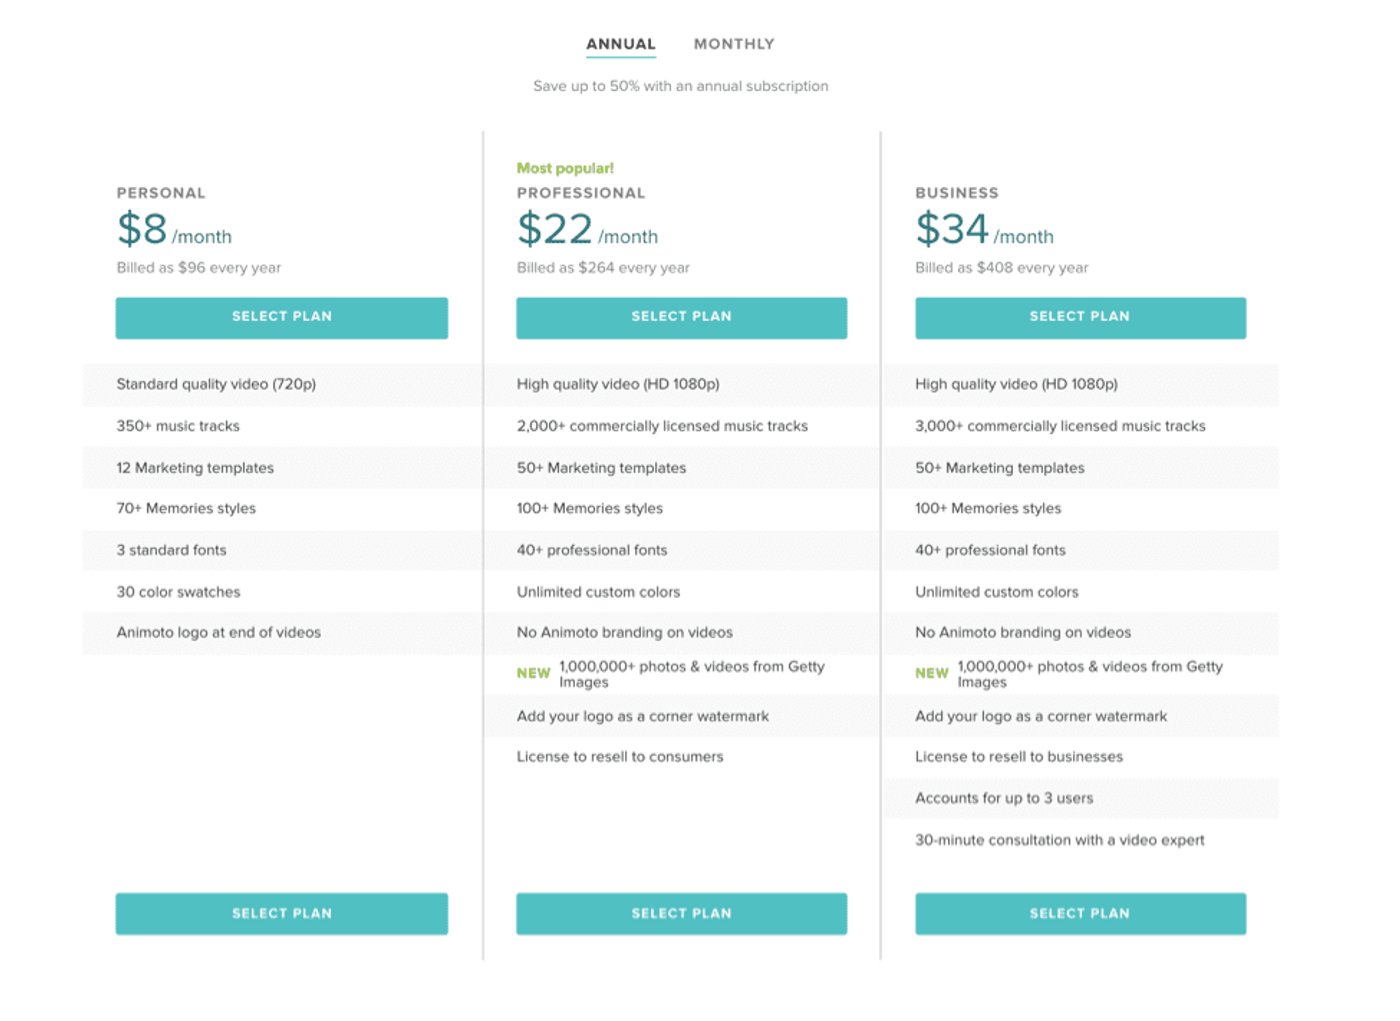This screenshot has width=1400, height=1021.
Task: Click top Select Plan button under Business
Action: [x=1080, y=317]
